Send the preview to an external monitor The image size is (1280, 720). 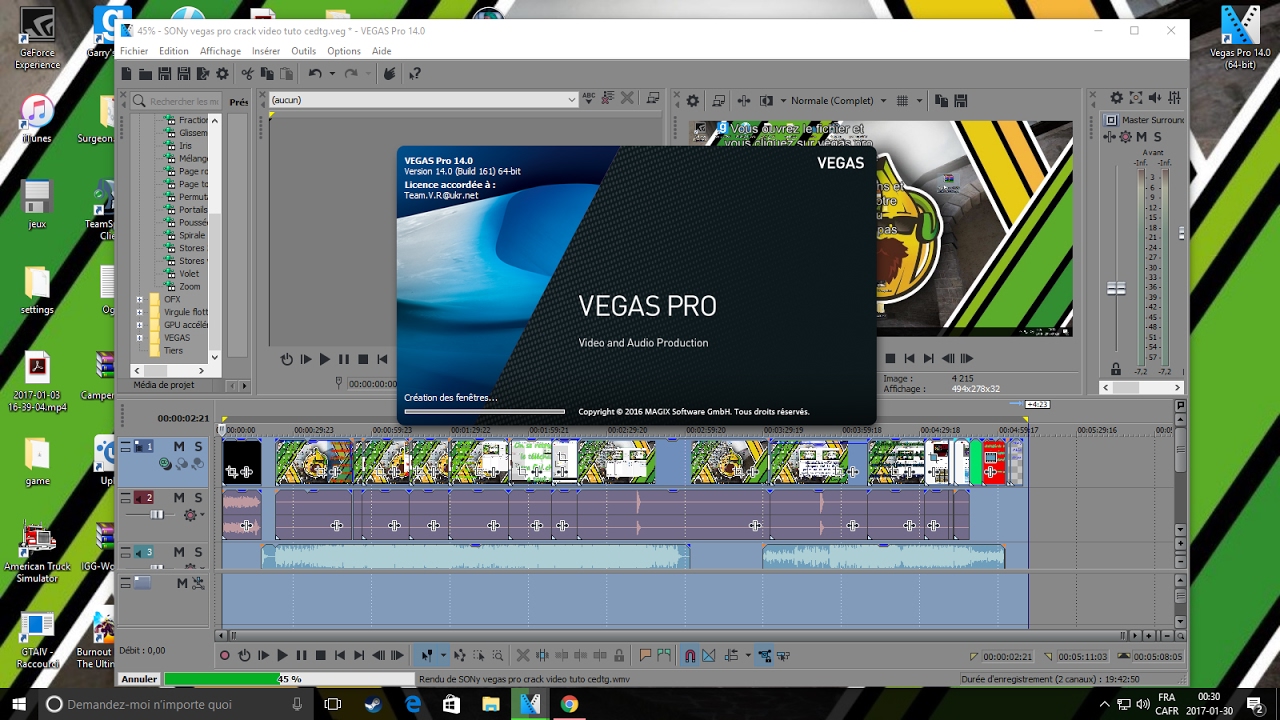coord(719,101)
